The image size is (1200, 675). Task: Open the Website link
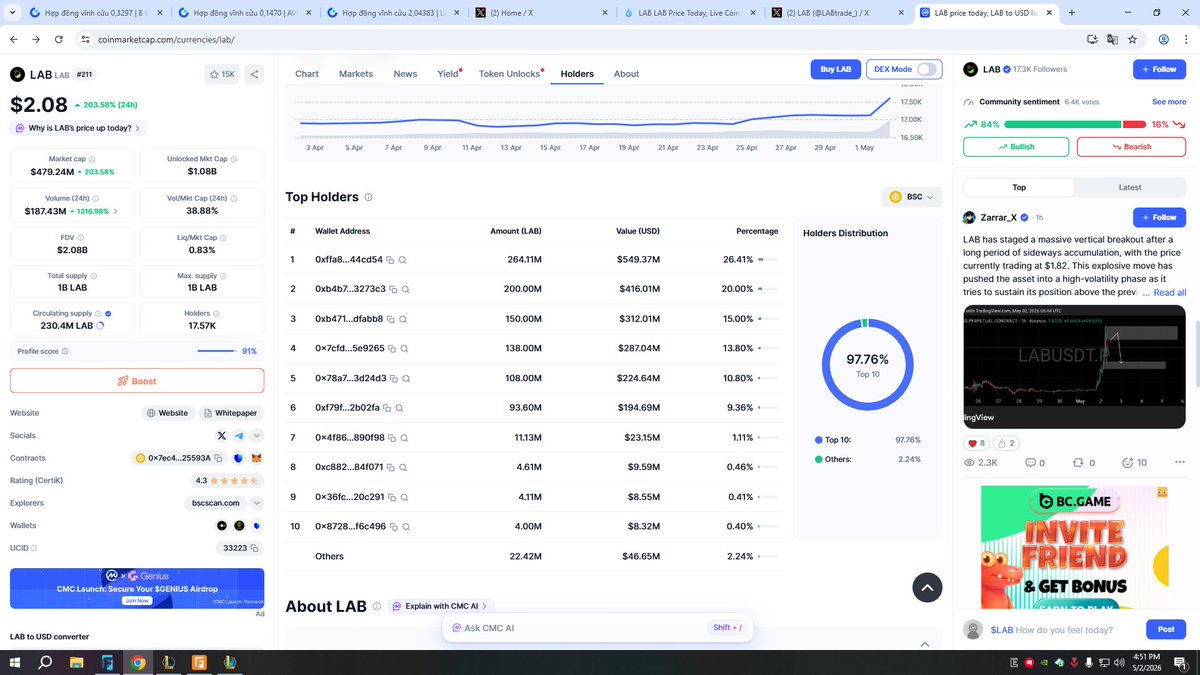167,413
